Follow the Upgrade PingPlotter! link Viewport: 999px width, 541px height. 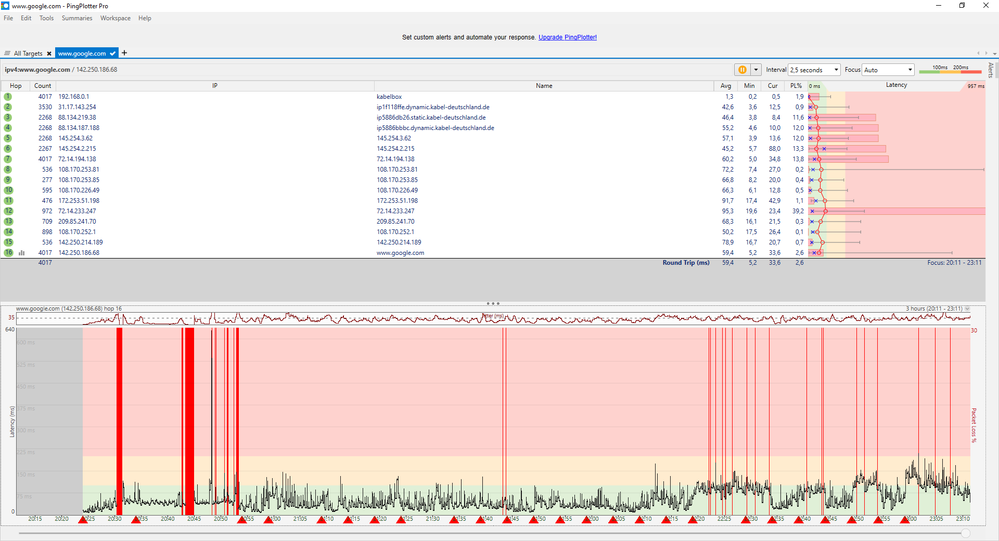point(568,38)
